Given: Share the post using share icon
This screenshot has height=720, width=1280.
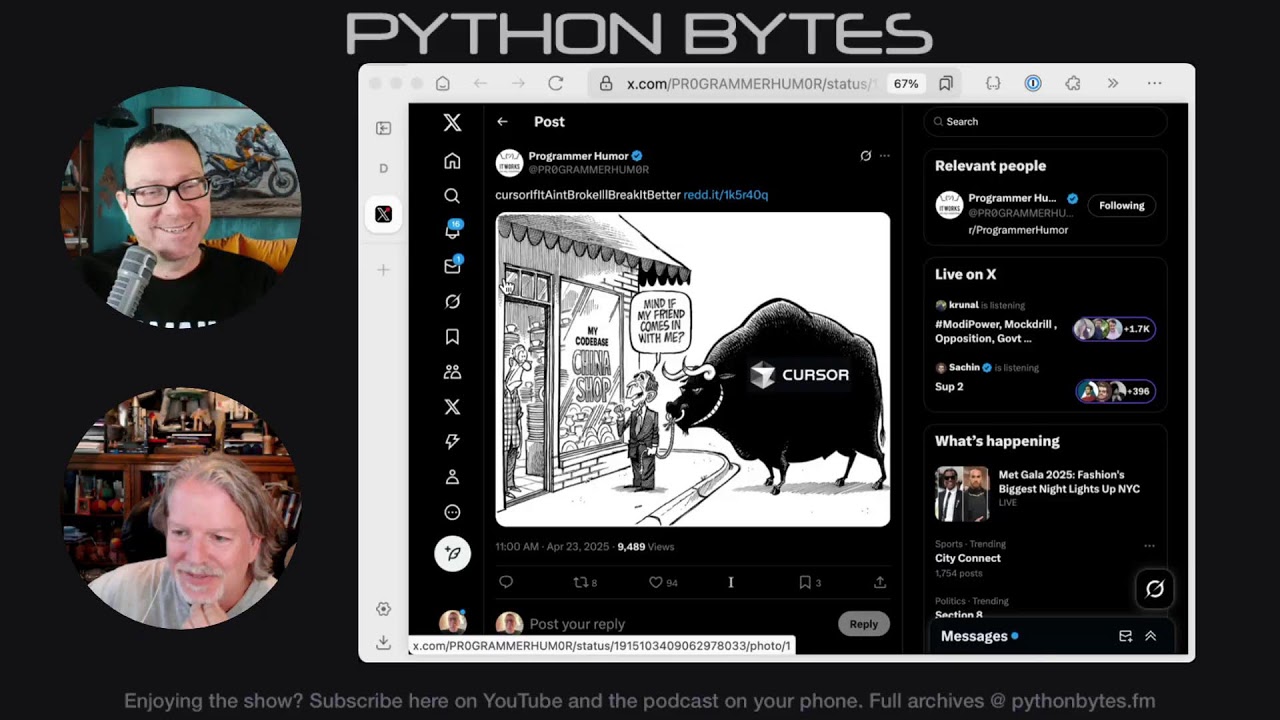Looking at the screenshot, I should 880,582.
